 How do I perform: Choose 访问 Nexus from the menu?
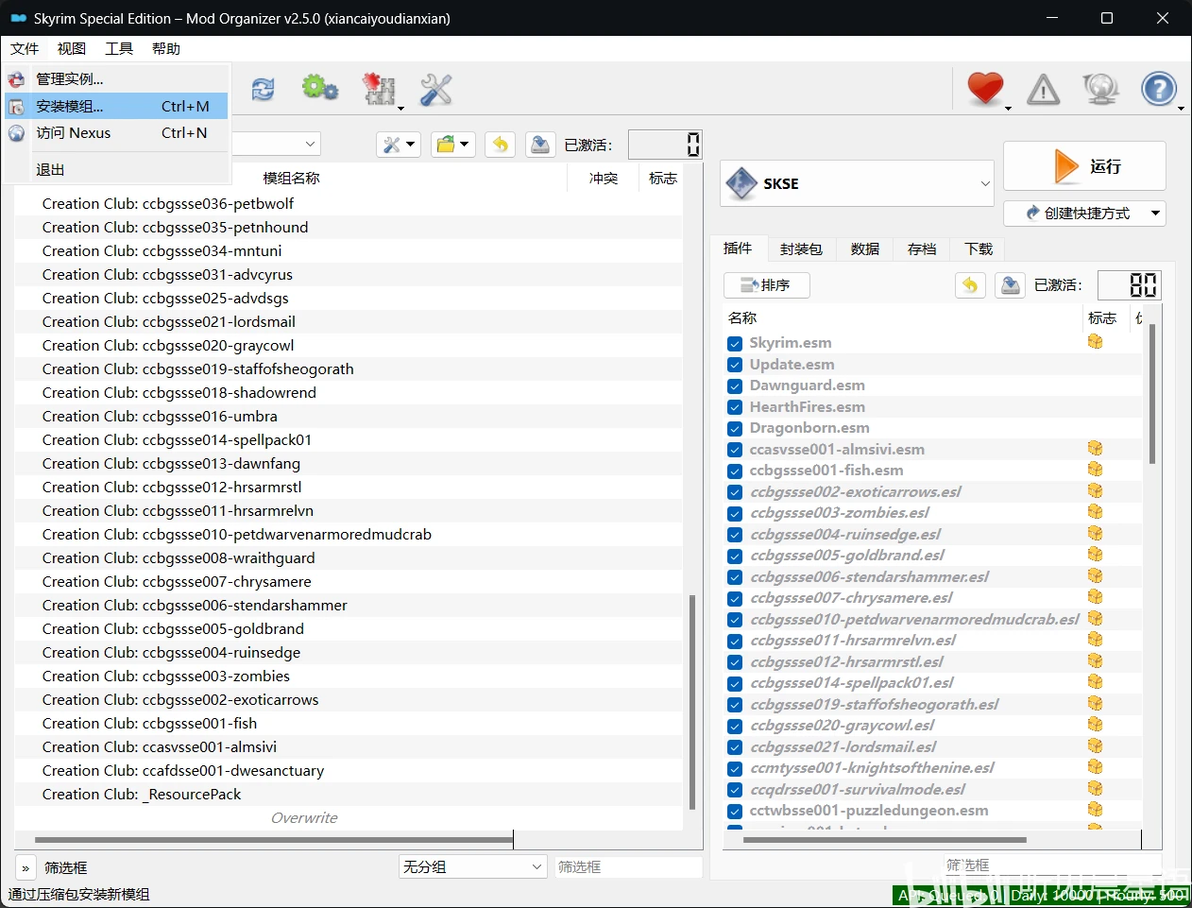pyautogui.click(x=116, y=133)
